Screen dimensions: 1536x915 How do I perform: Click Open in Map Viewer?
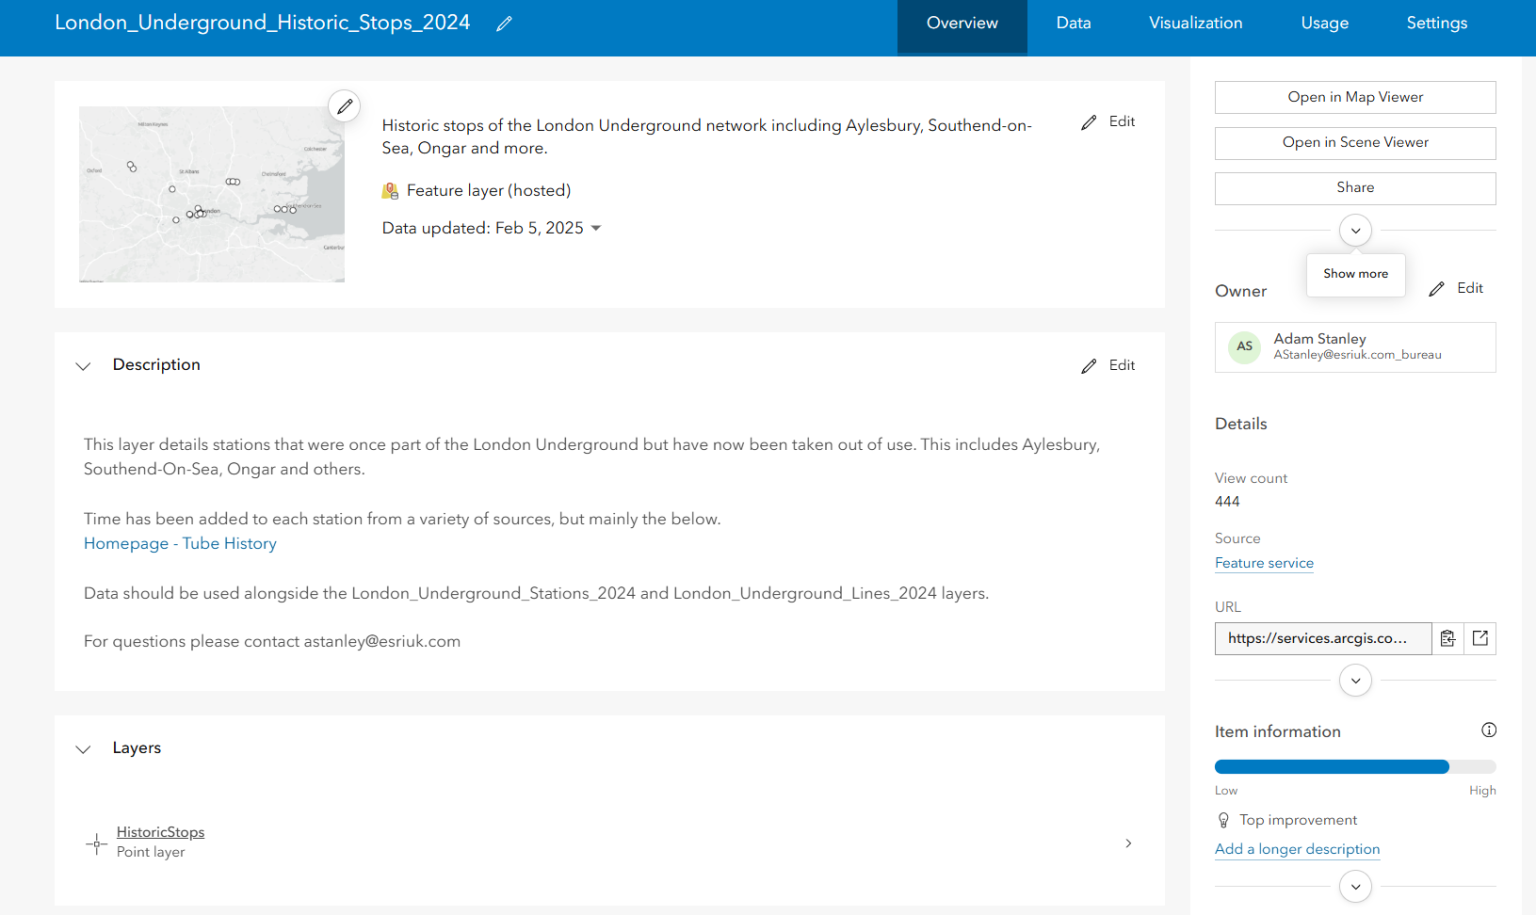(1355, 97)
